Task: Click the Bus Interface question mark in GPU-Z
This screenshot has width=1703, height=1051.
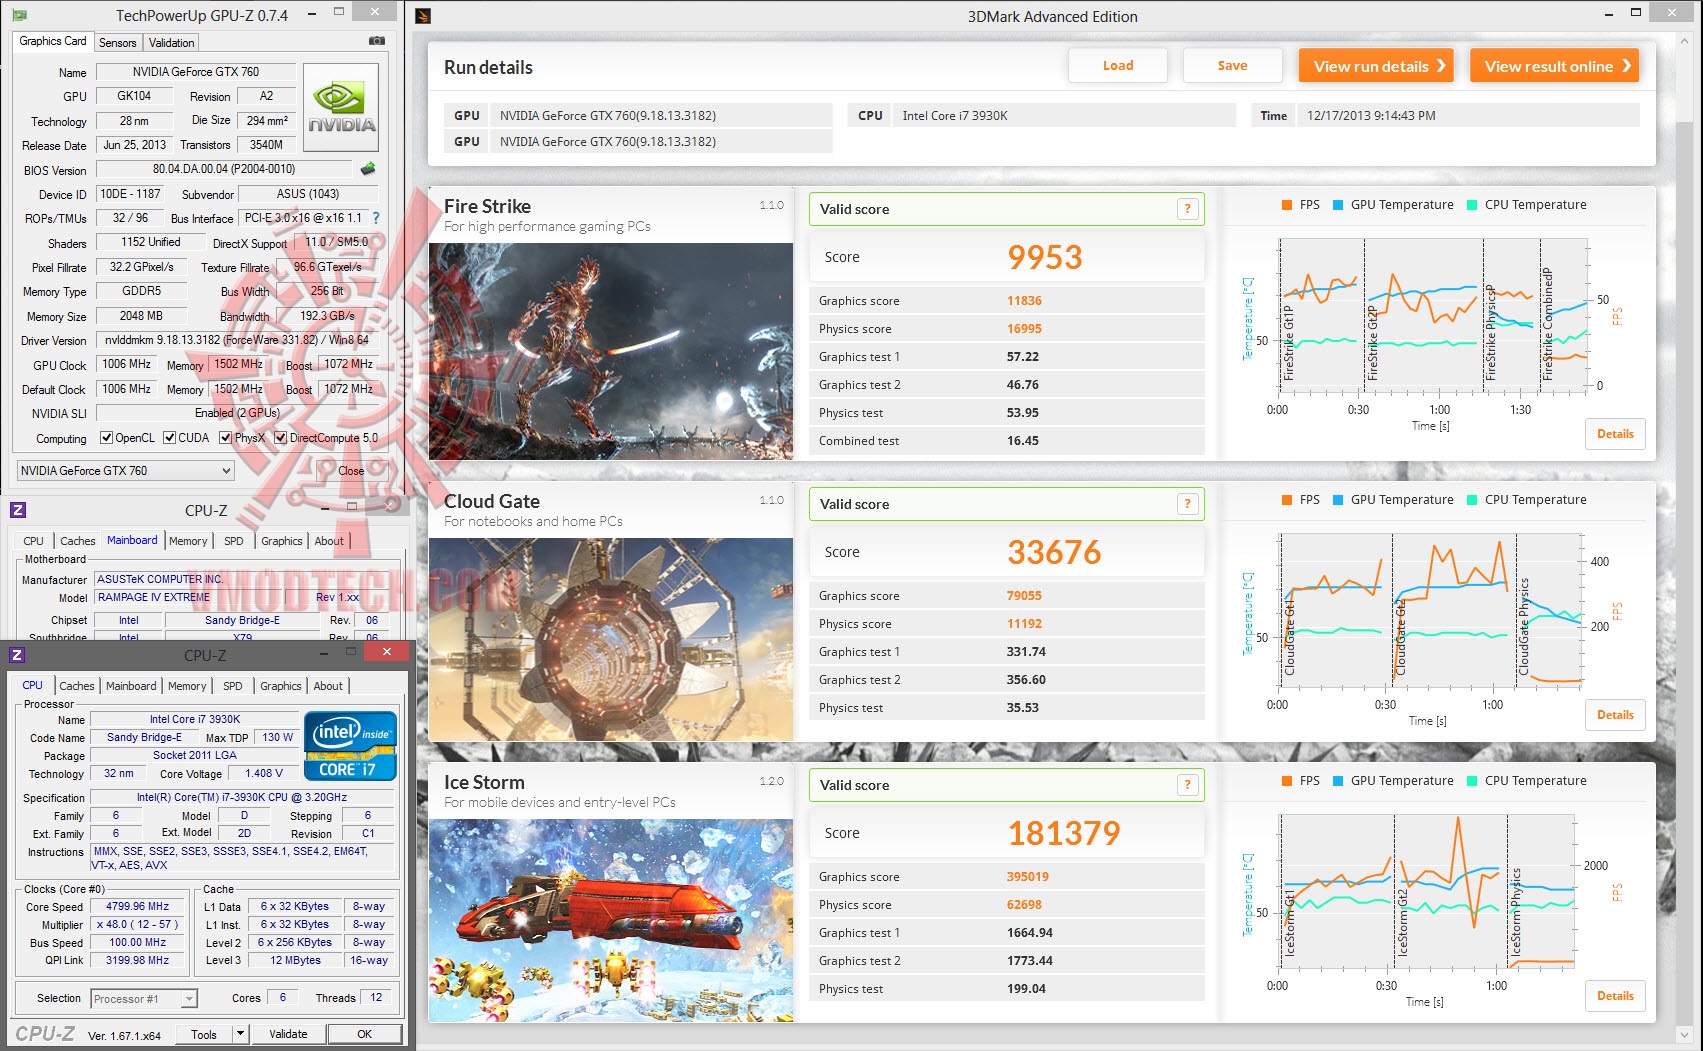Action: point(376,218)
